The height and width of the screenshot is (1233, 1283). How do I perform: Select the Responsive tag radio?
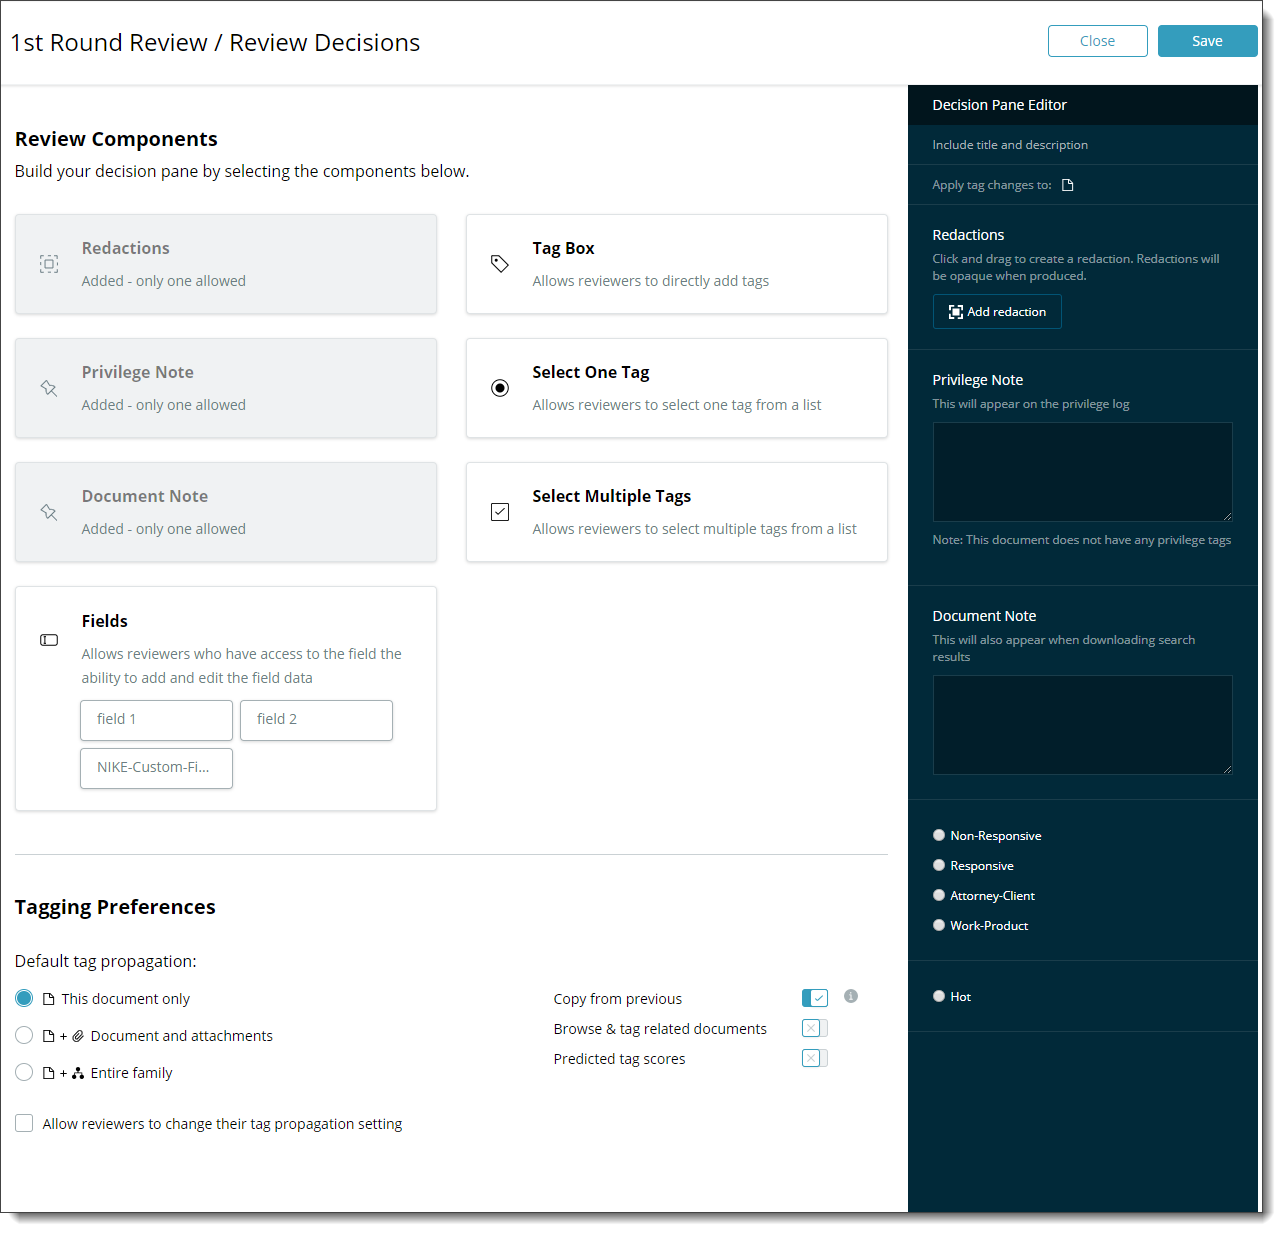click(939, 865)
